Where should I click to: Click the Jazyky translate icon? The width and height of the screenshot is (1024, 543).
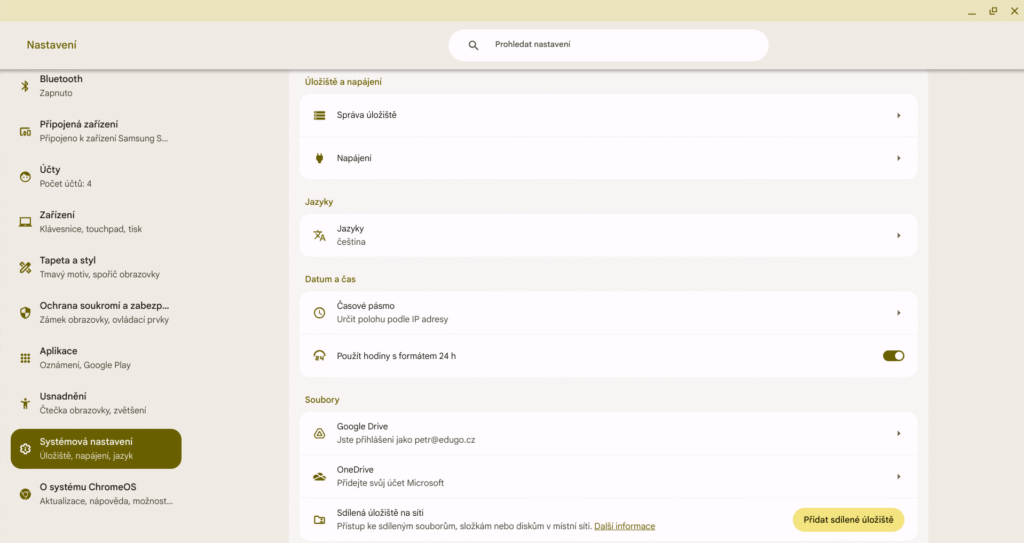click(320, 236)
